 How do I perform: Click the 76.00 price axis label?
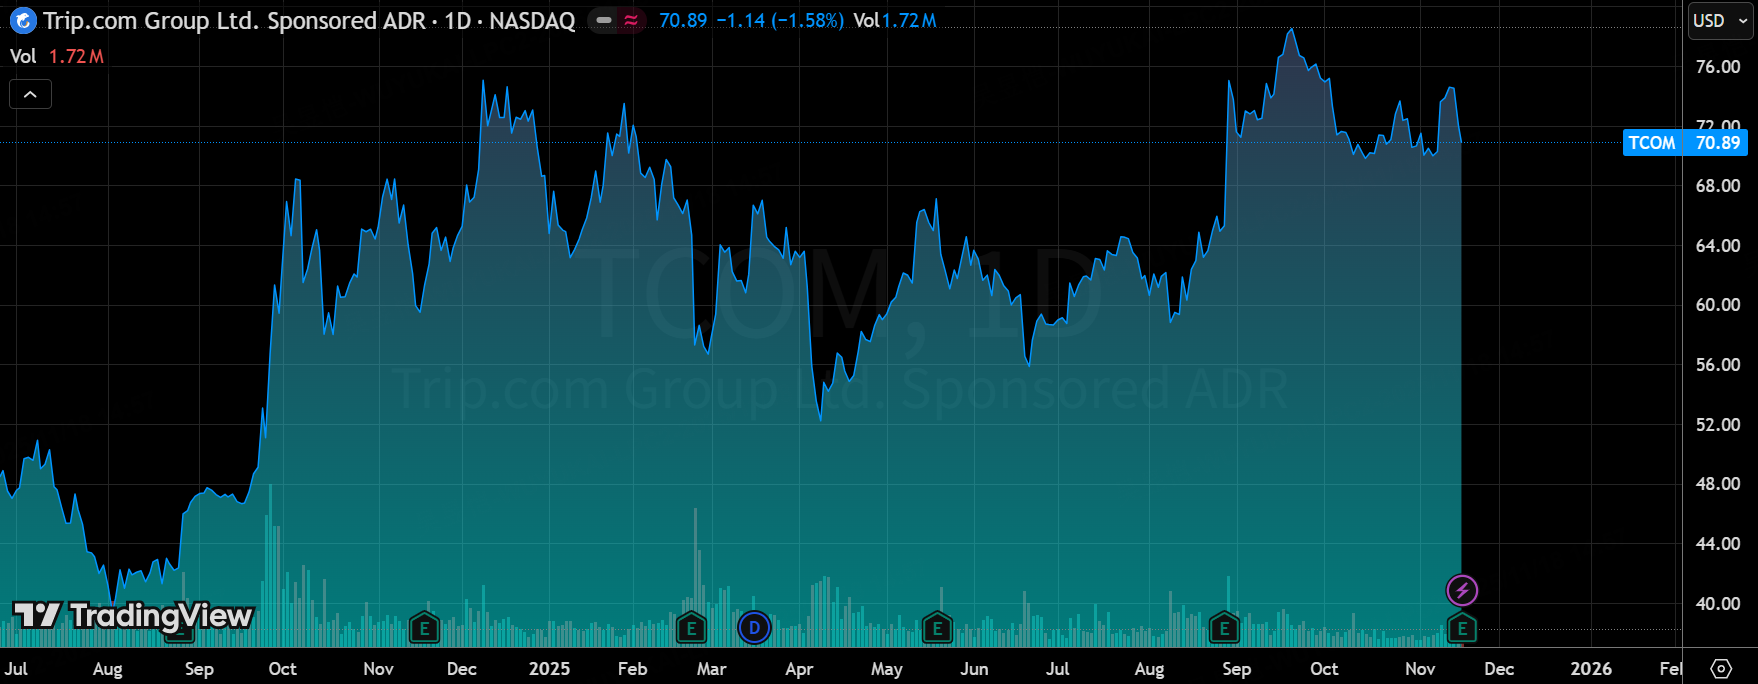click(x=1718, y=67)
